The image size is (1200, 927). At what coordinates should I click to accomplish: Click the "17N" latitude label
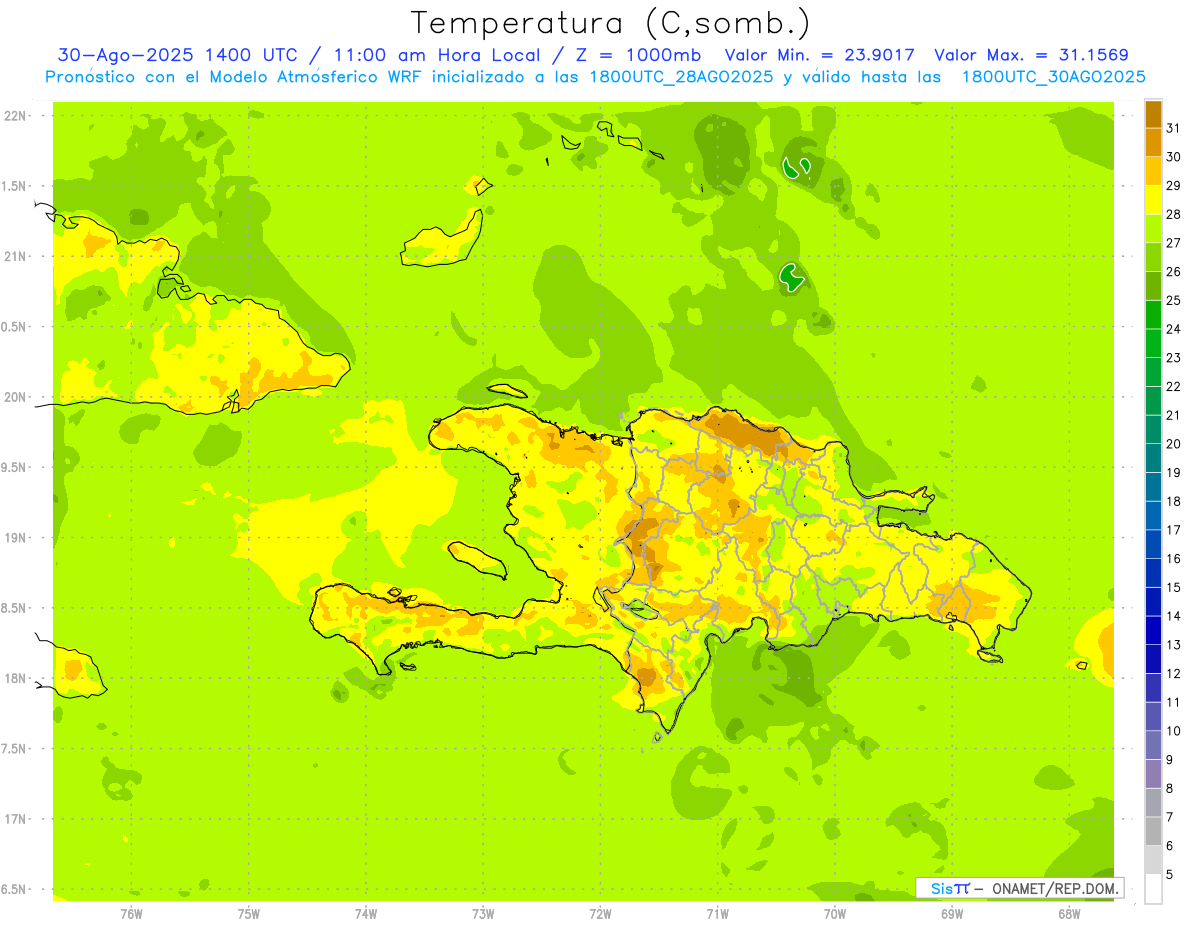click(x=15, y=819)
